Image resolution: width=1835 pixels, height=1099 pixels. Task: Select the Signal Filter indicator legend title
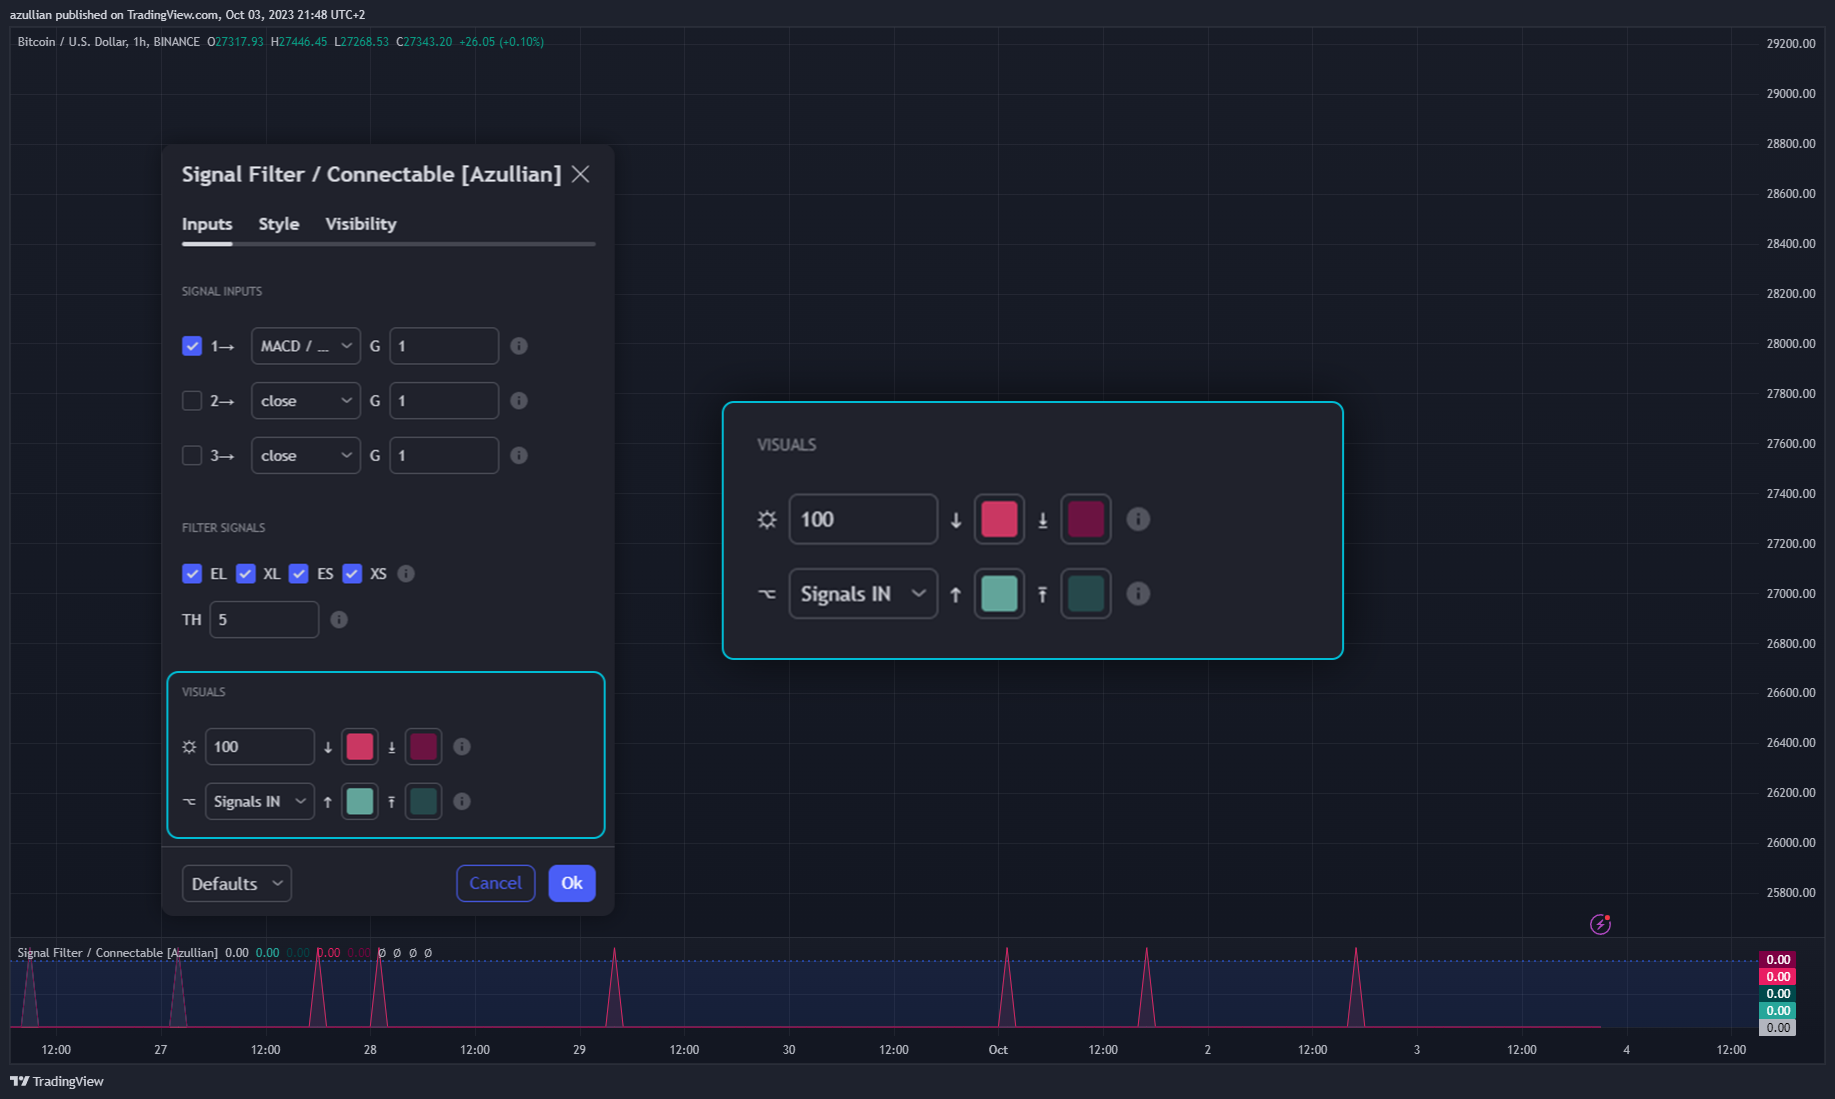click(x=117, y=953)
